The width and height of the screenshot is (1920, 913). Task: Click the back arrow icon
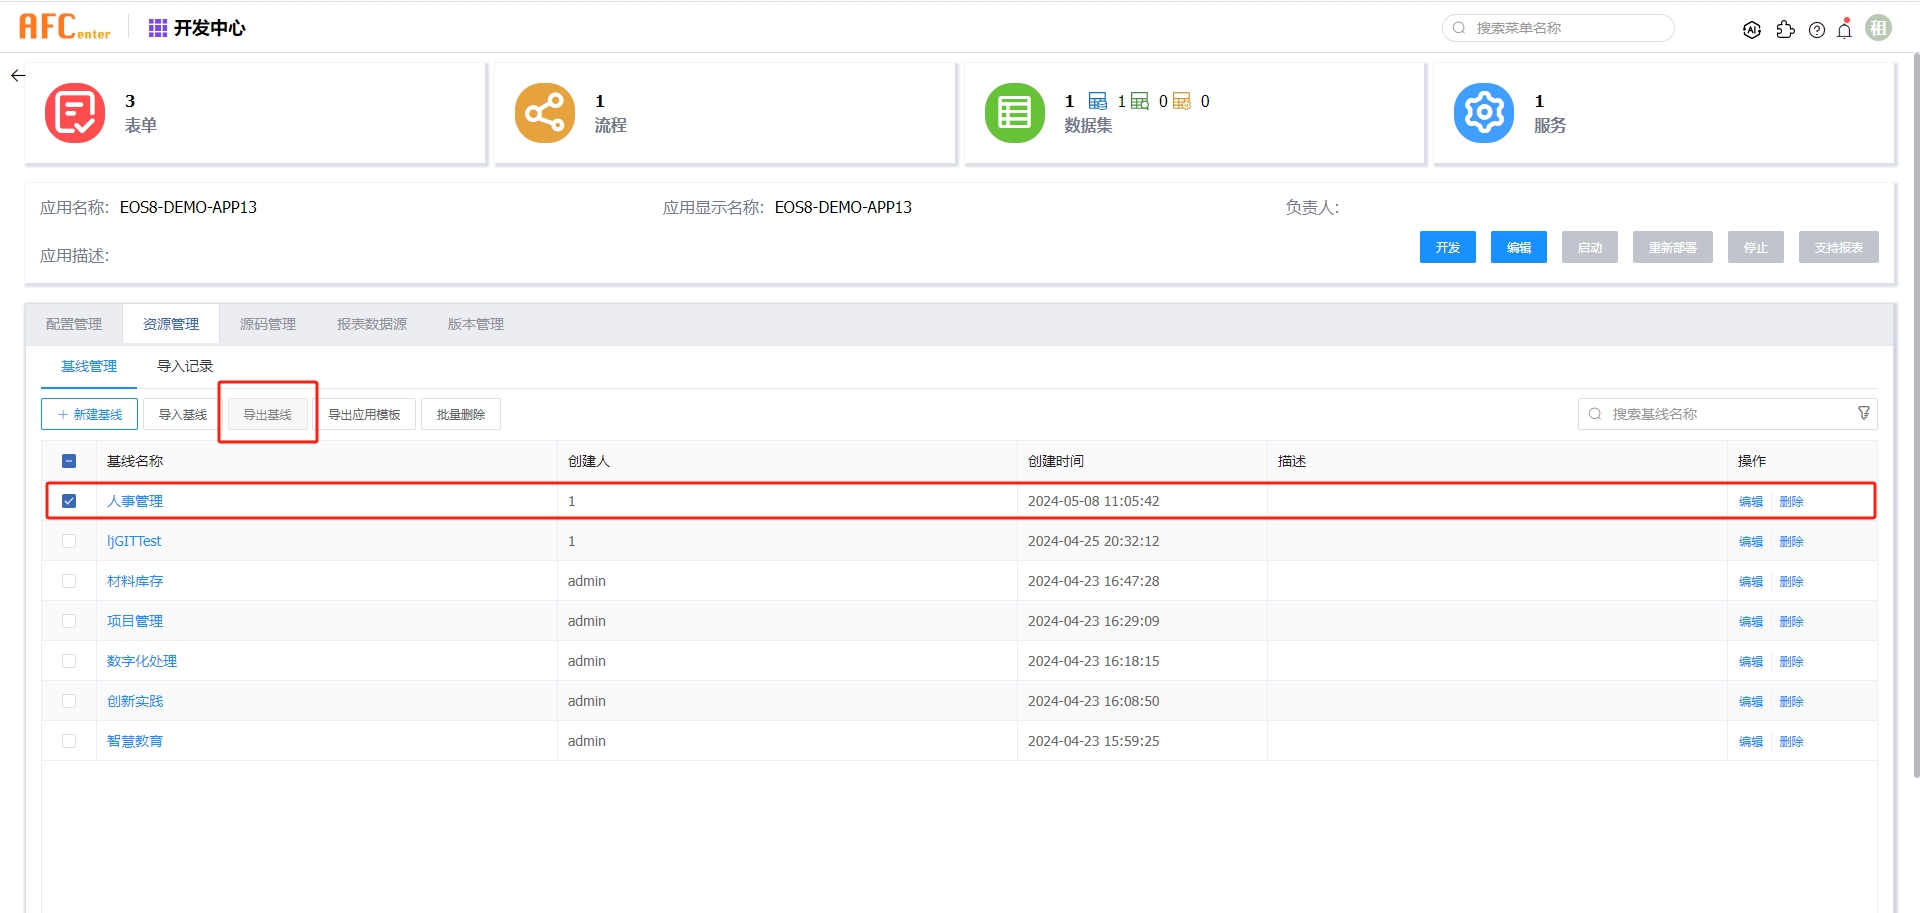(18, 76)
